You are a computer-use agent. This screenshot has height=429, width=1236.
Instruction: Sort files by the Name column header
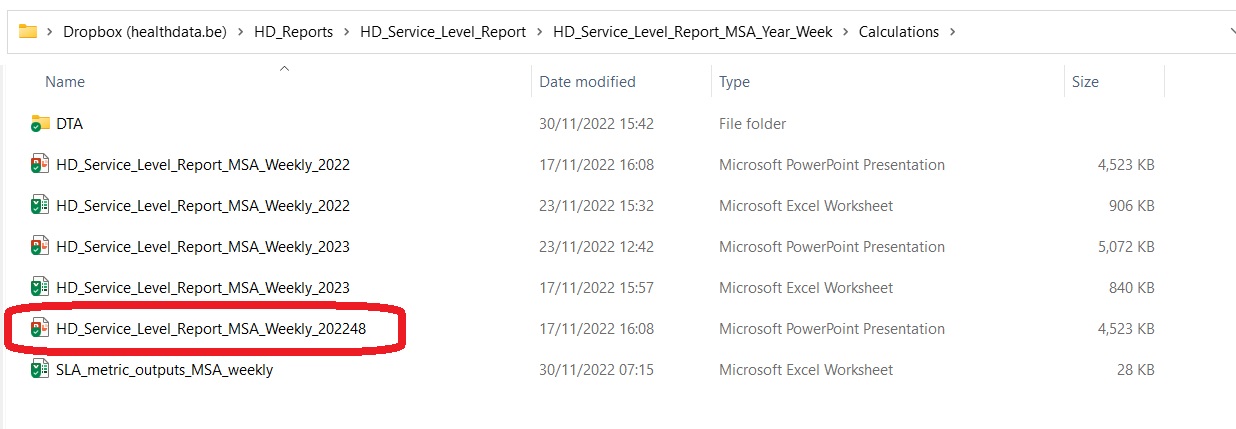65,82
